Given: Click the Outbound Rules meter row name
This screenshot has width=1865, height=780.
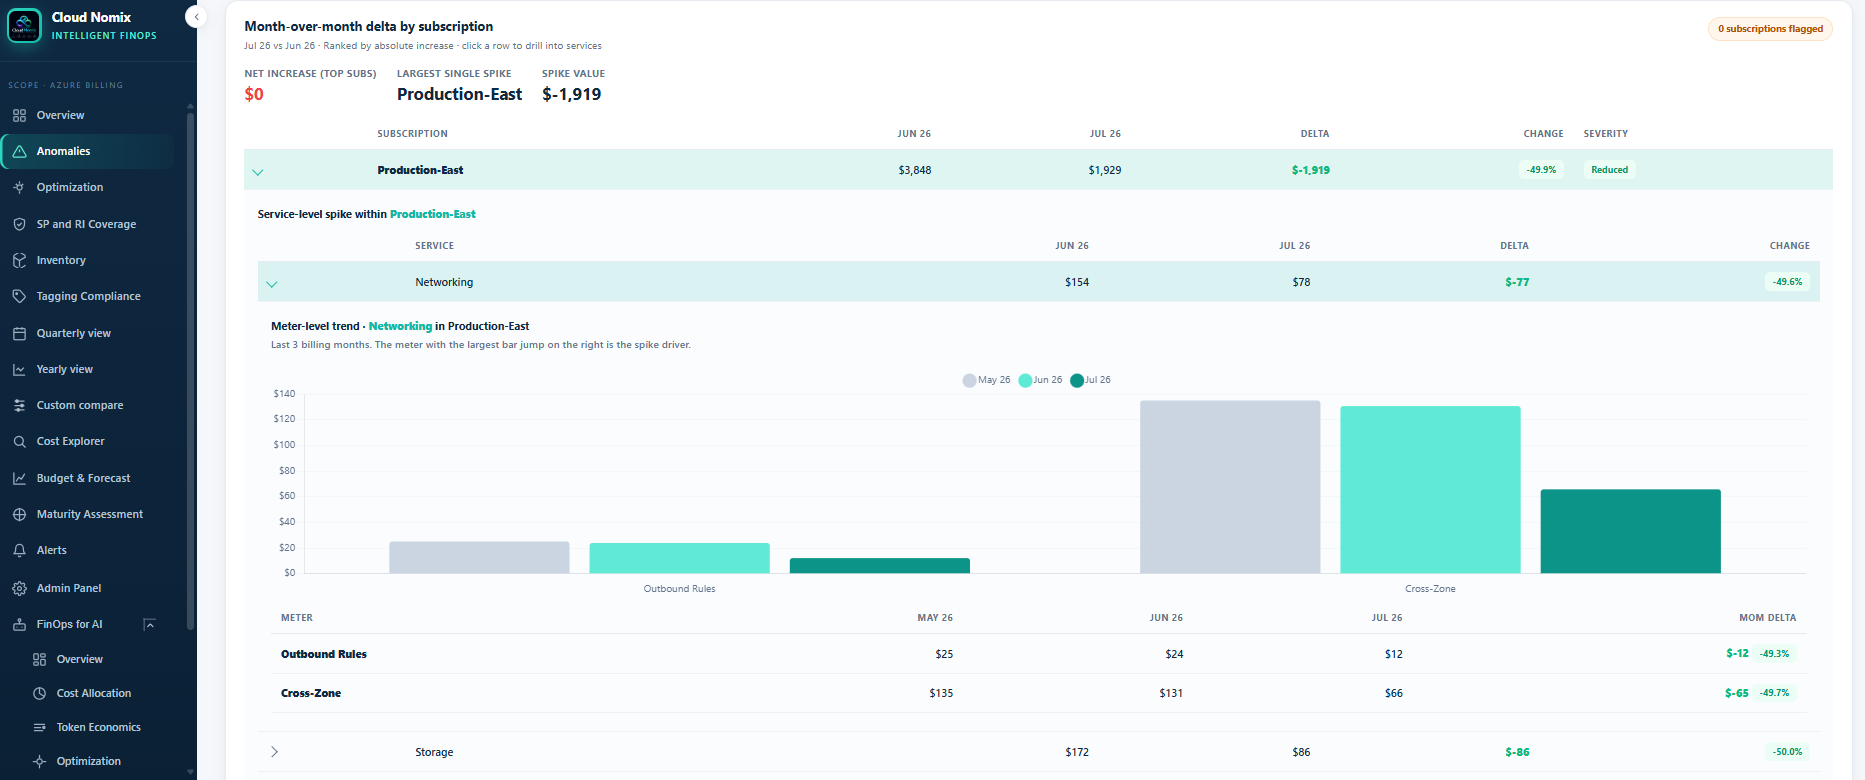Looking at the screenshot, I should point(324,654).
